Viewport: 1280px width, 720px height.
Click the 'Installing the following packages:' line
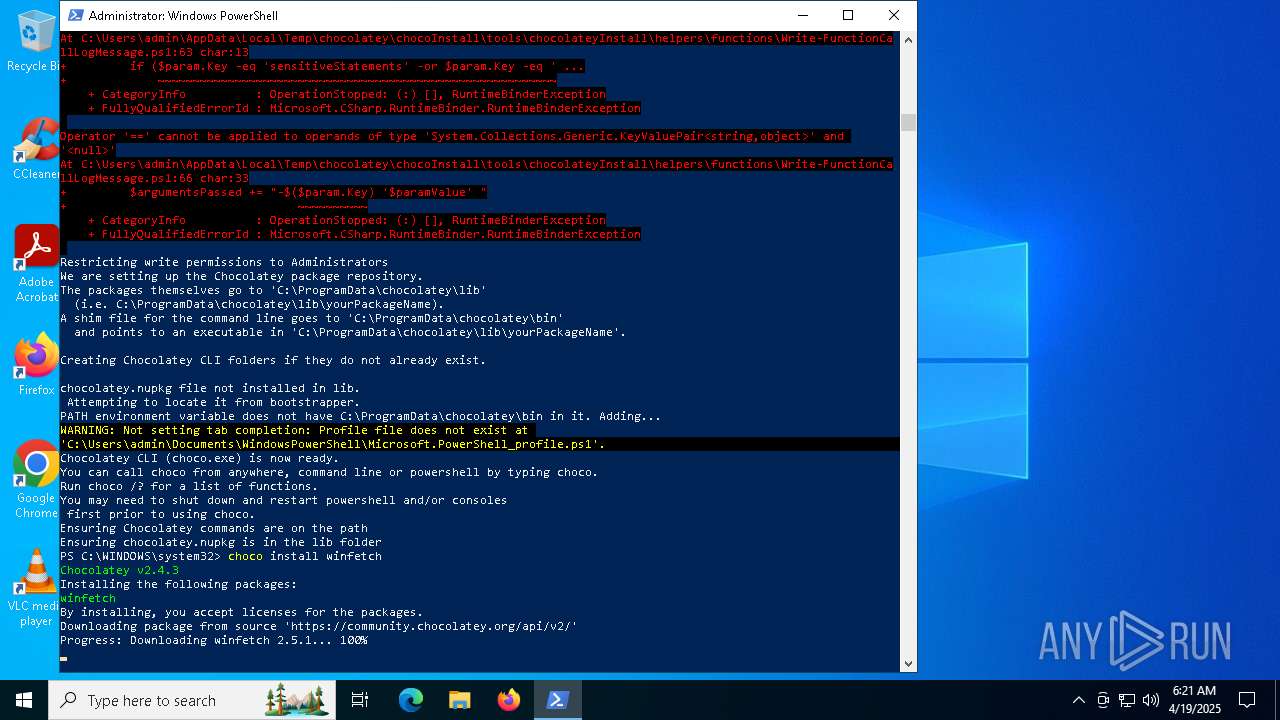179,584
